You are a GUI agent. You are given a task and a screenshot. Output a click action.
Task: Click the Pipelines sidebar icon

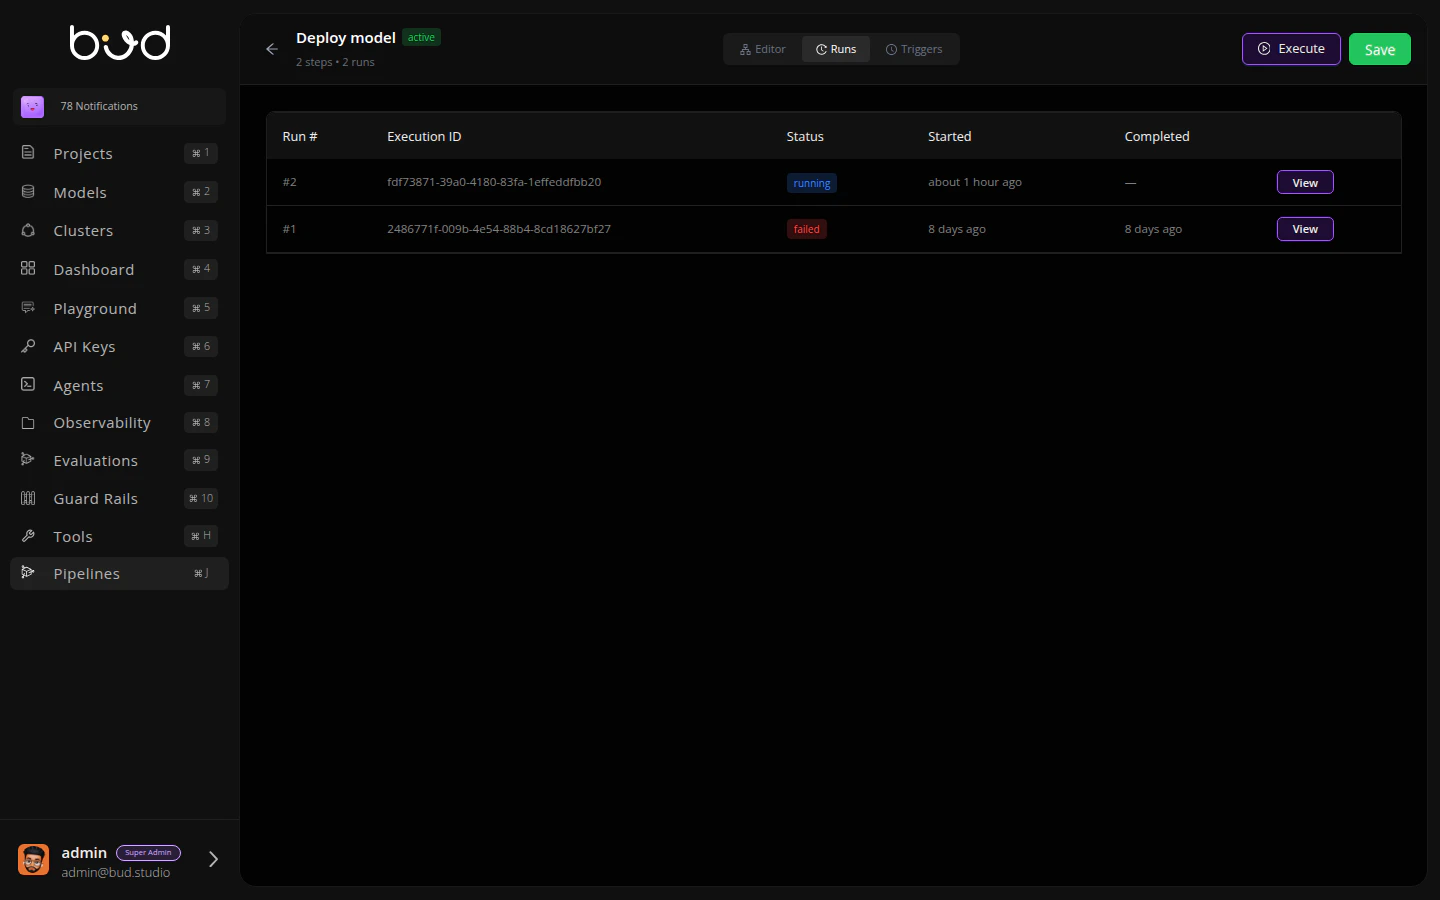tap(28, 573)
